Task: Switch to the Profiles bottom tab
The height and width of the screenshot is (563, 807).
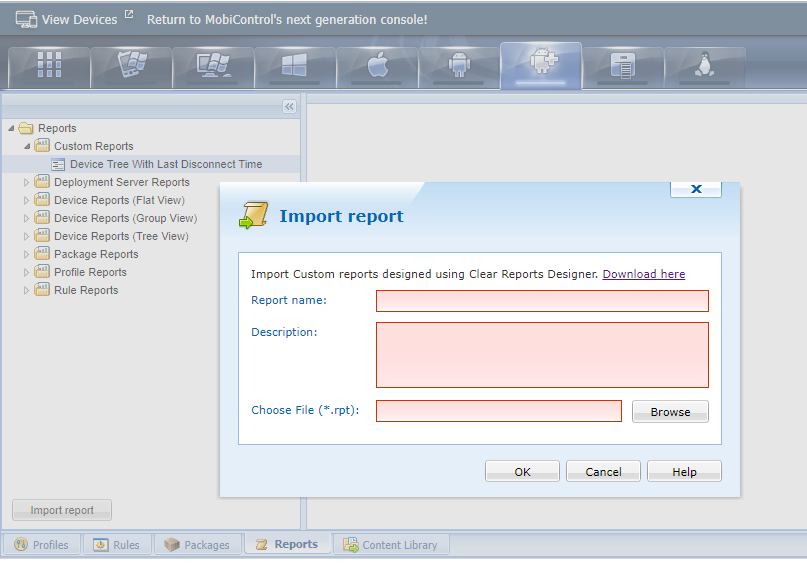Action: tap(41, 545)
